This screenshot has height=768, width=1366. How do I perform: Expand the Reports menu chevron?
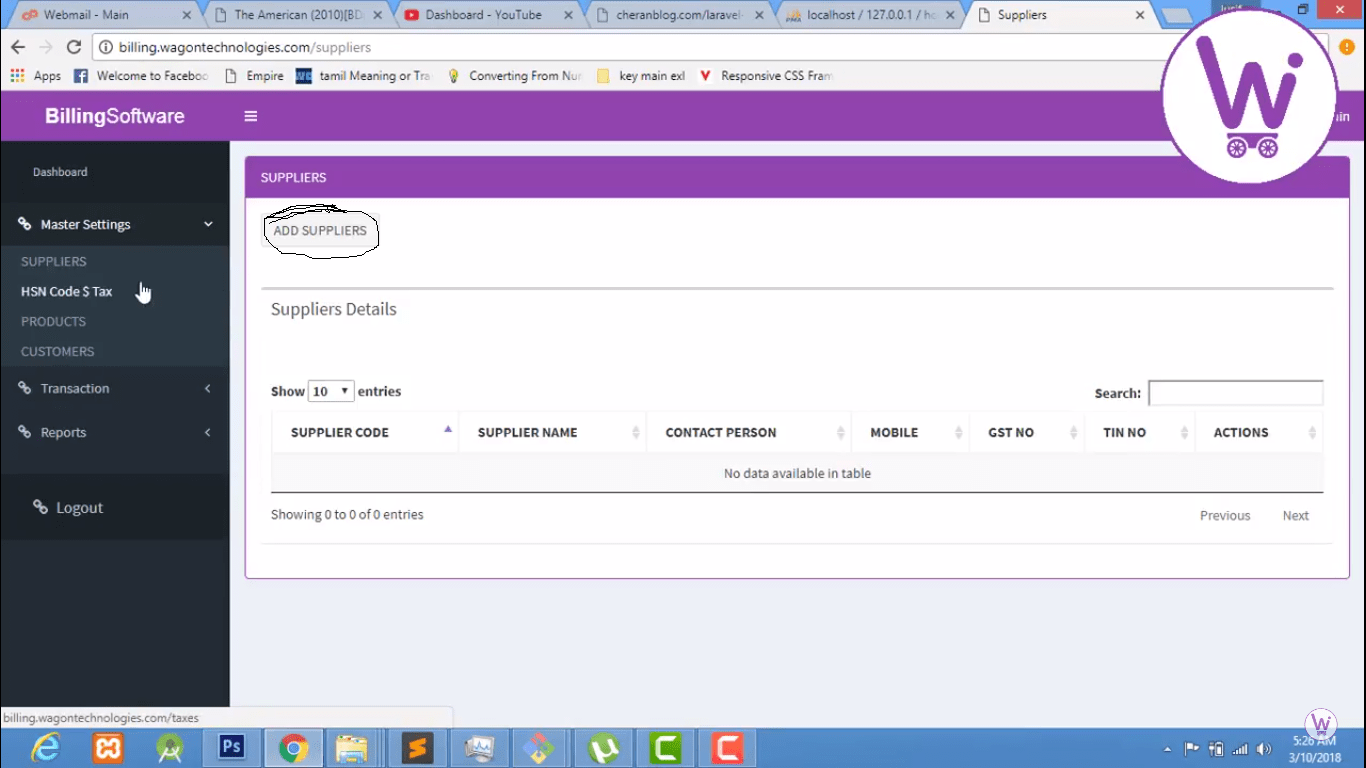coord(208,432)
